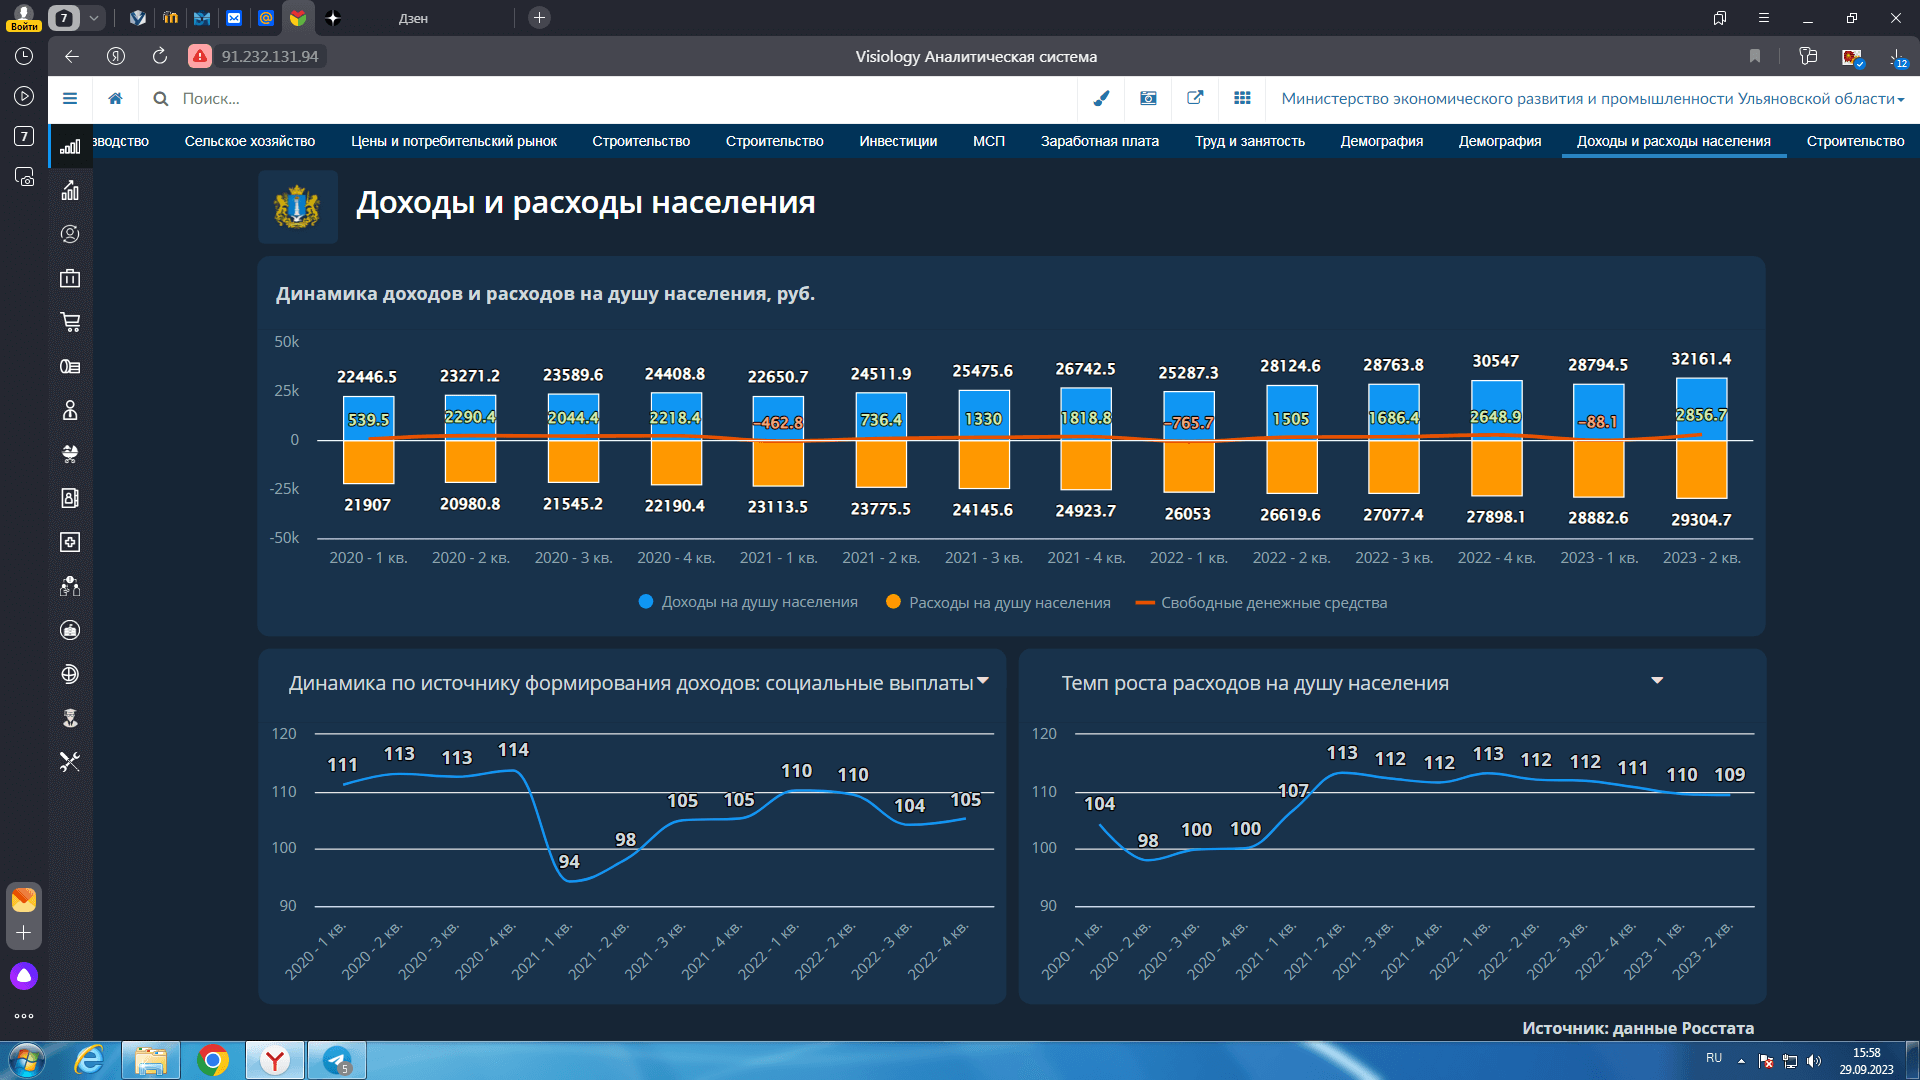Open dashboard in new window icon
Screen dimensions: 1920x1080
point(1195,98)
